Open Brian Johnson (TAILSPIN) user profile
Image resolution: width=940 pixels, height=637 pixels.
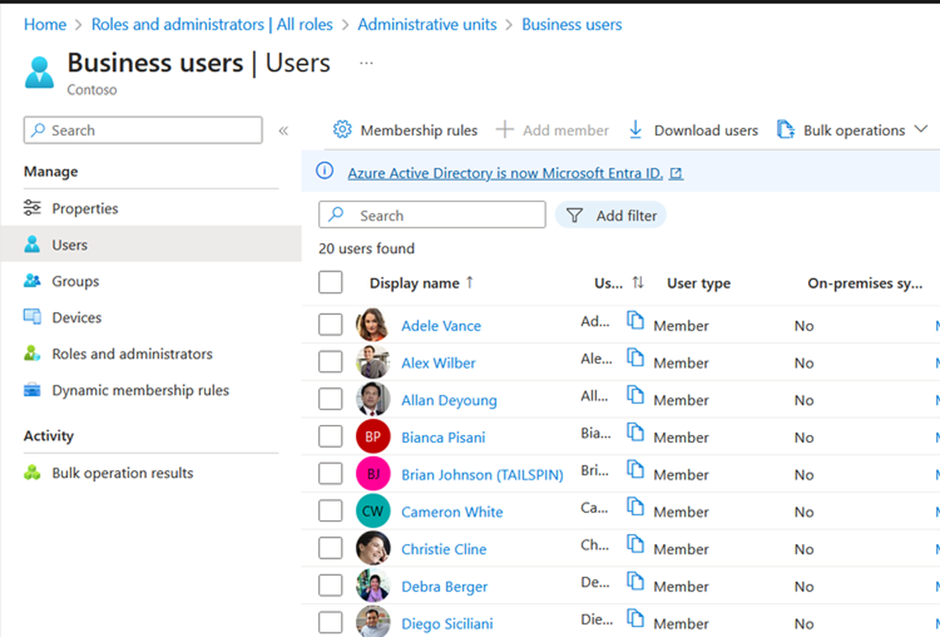coord(482,474)
